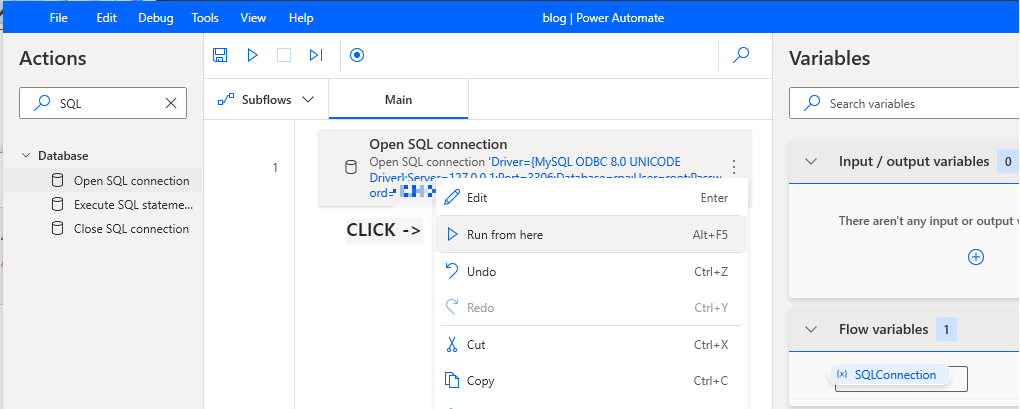Click Open SQL connection step title
1020x409 pixels.
coord(438,144)
